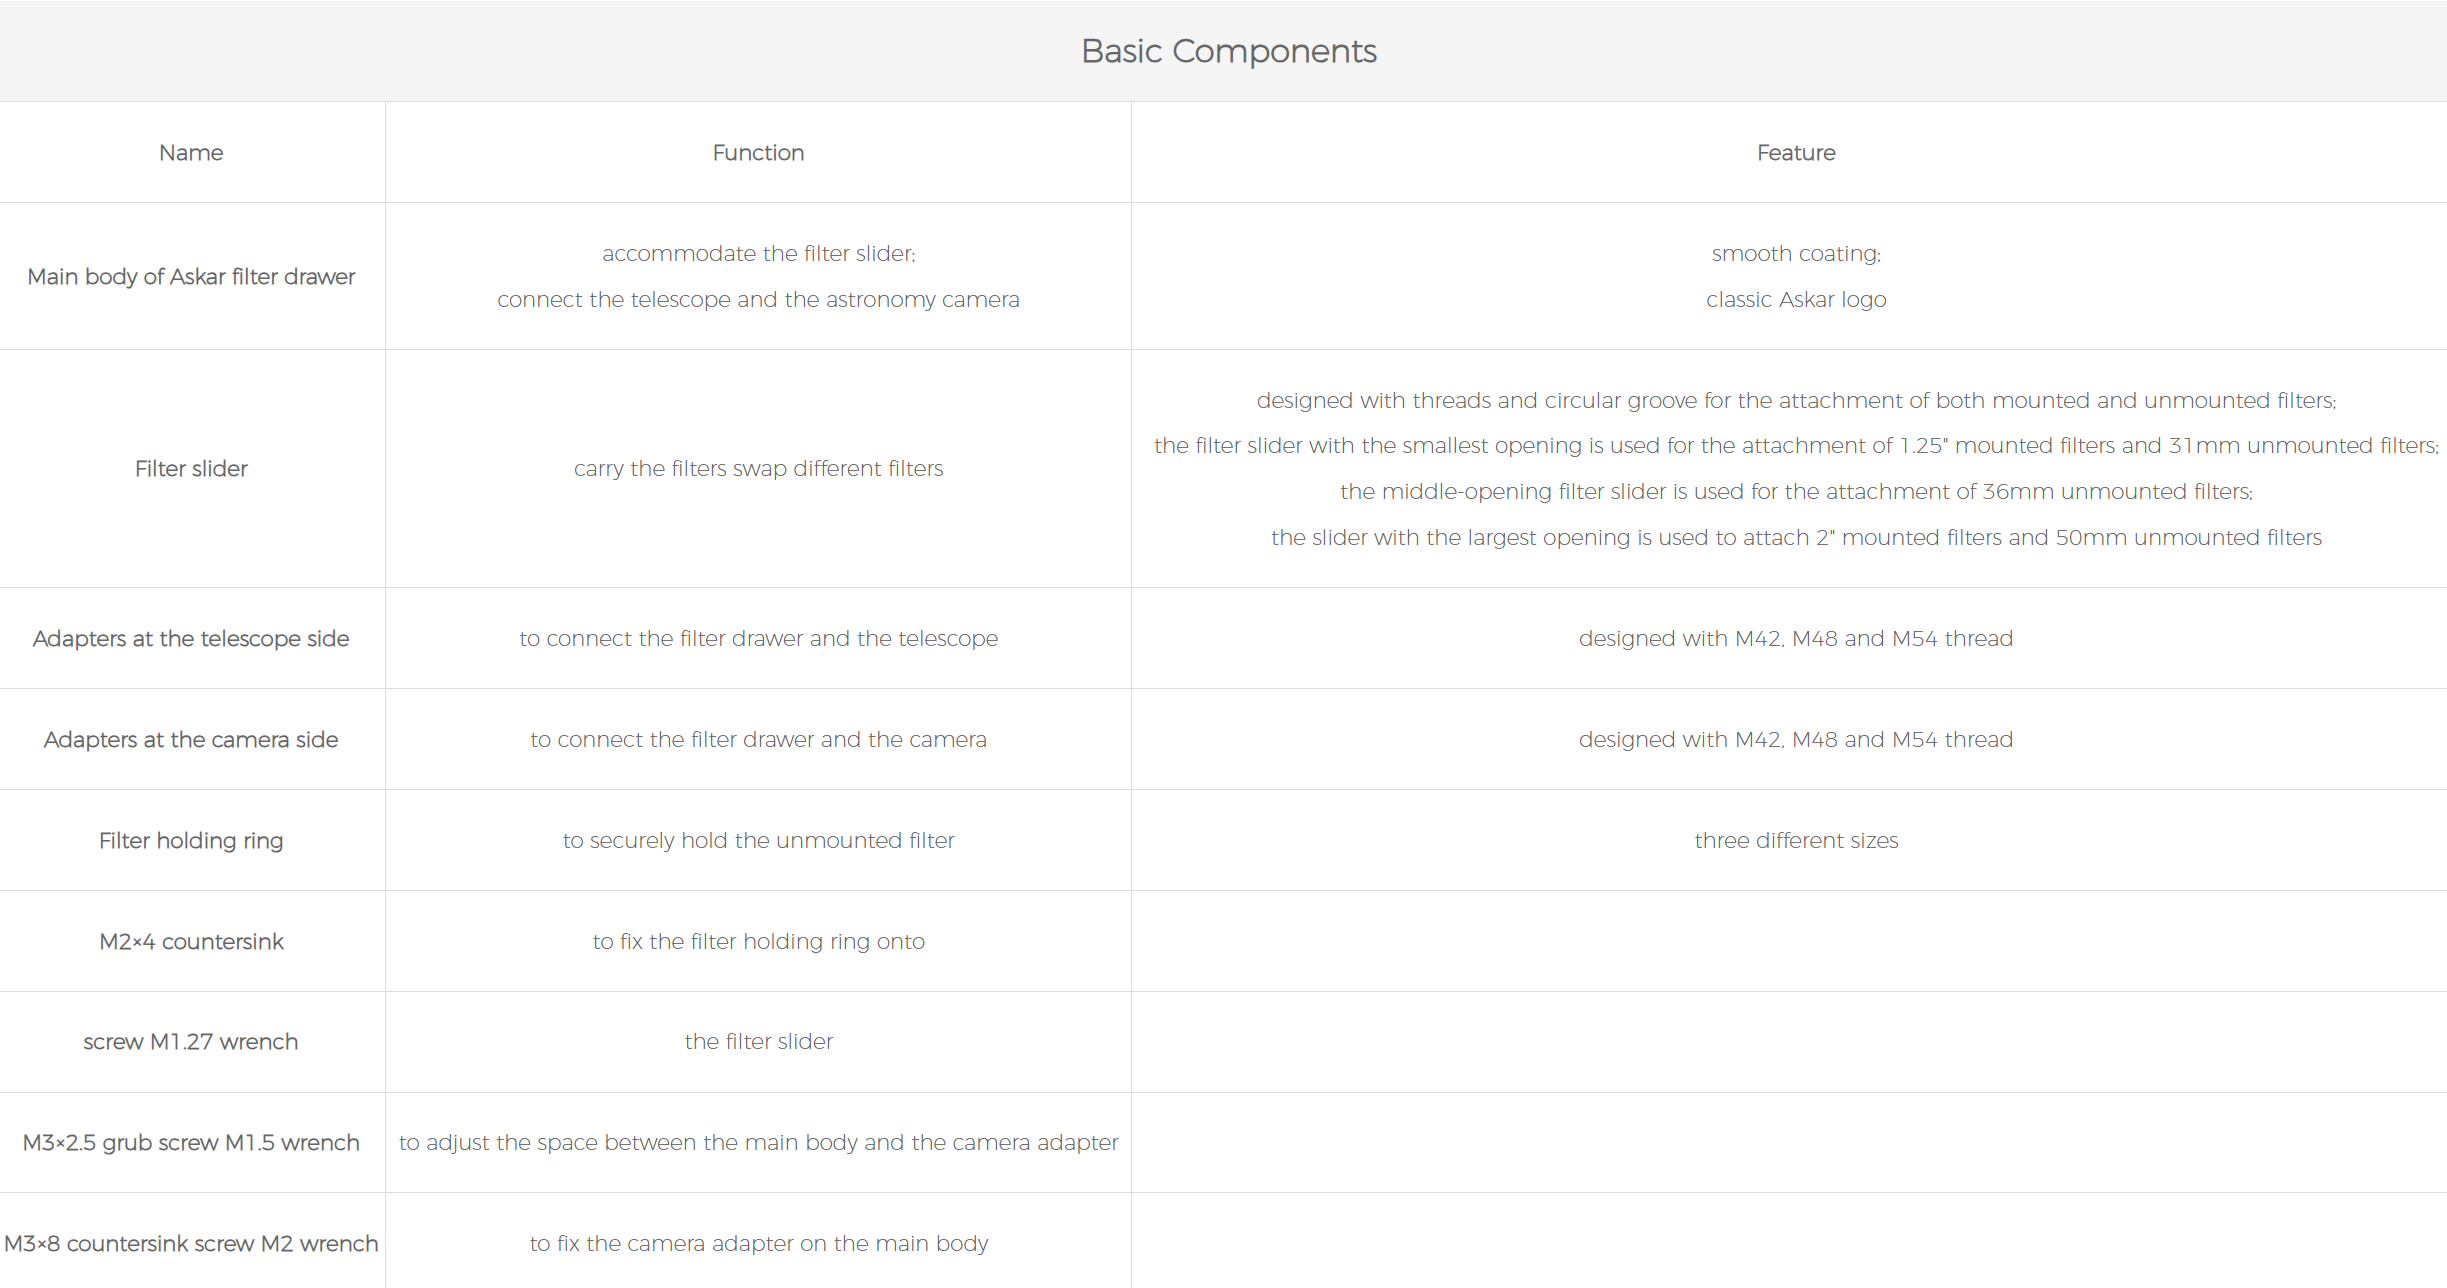Click the Basic Components table title

(x=1228, y=51)
